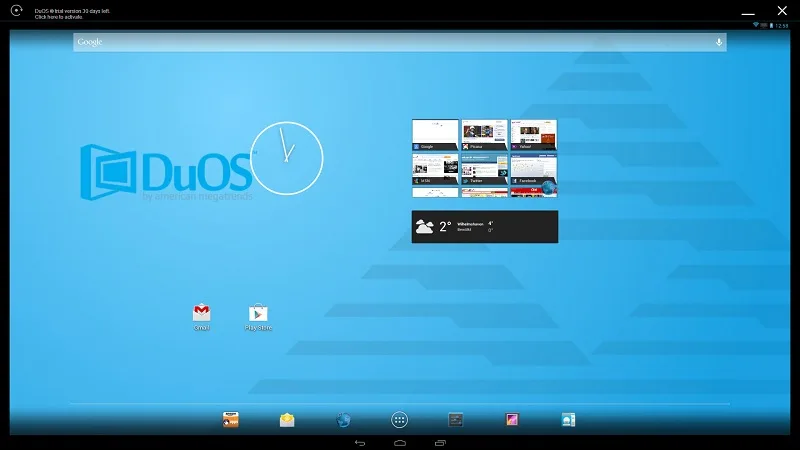The width and height of the screenshot is (800, 450).
Task: Open the Facebook bookmark thumbnail
Action: (x=534, y=169)
